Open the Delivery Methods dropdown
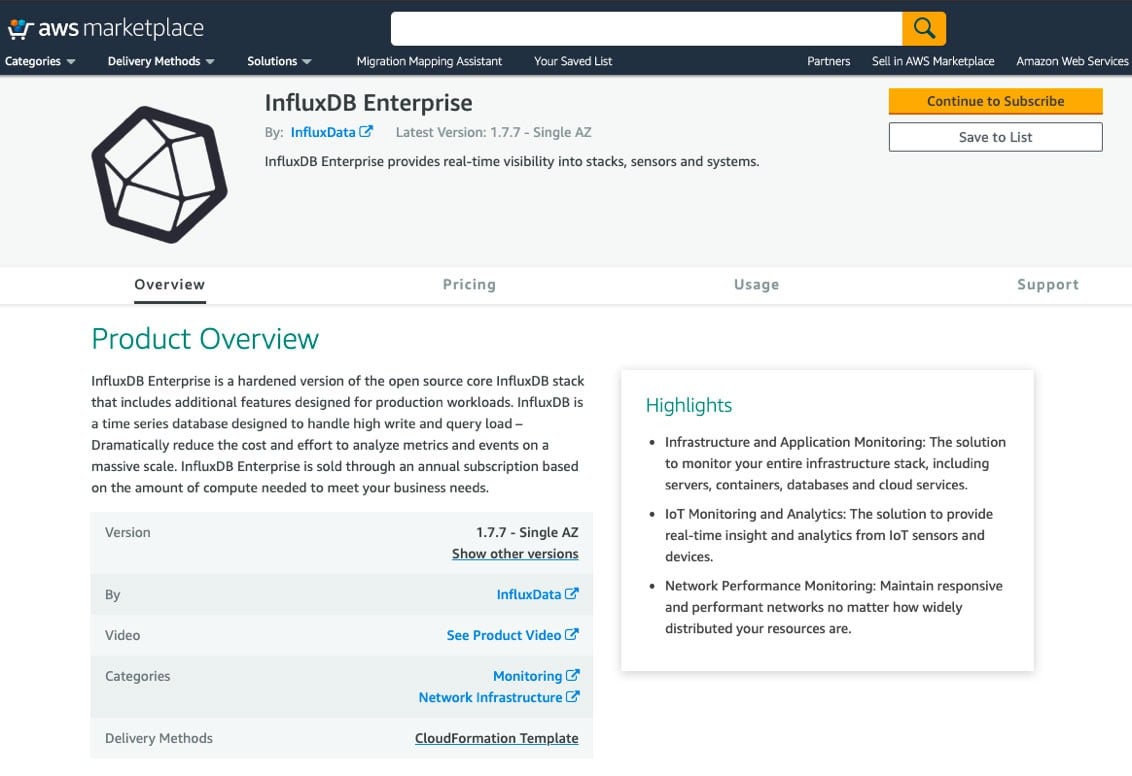 pos(160,61)
